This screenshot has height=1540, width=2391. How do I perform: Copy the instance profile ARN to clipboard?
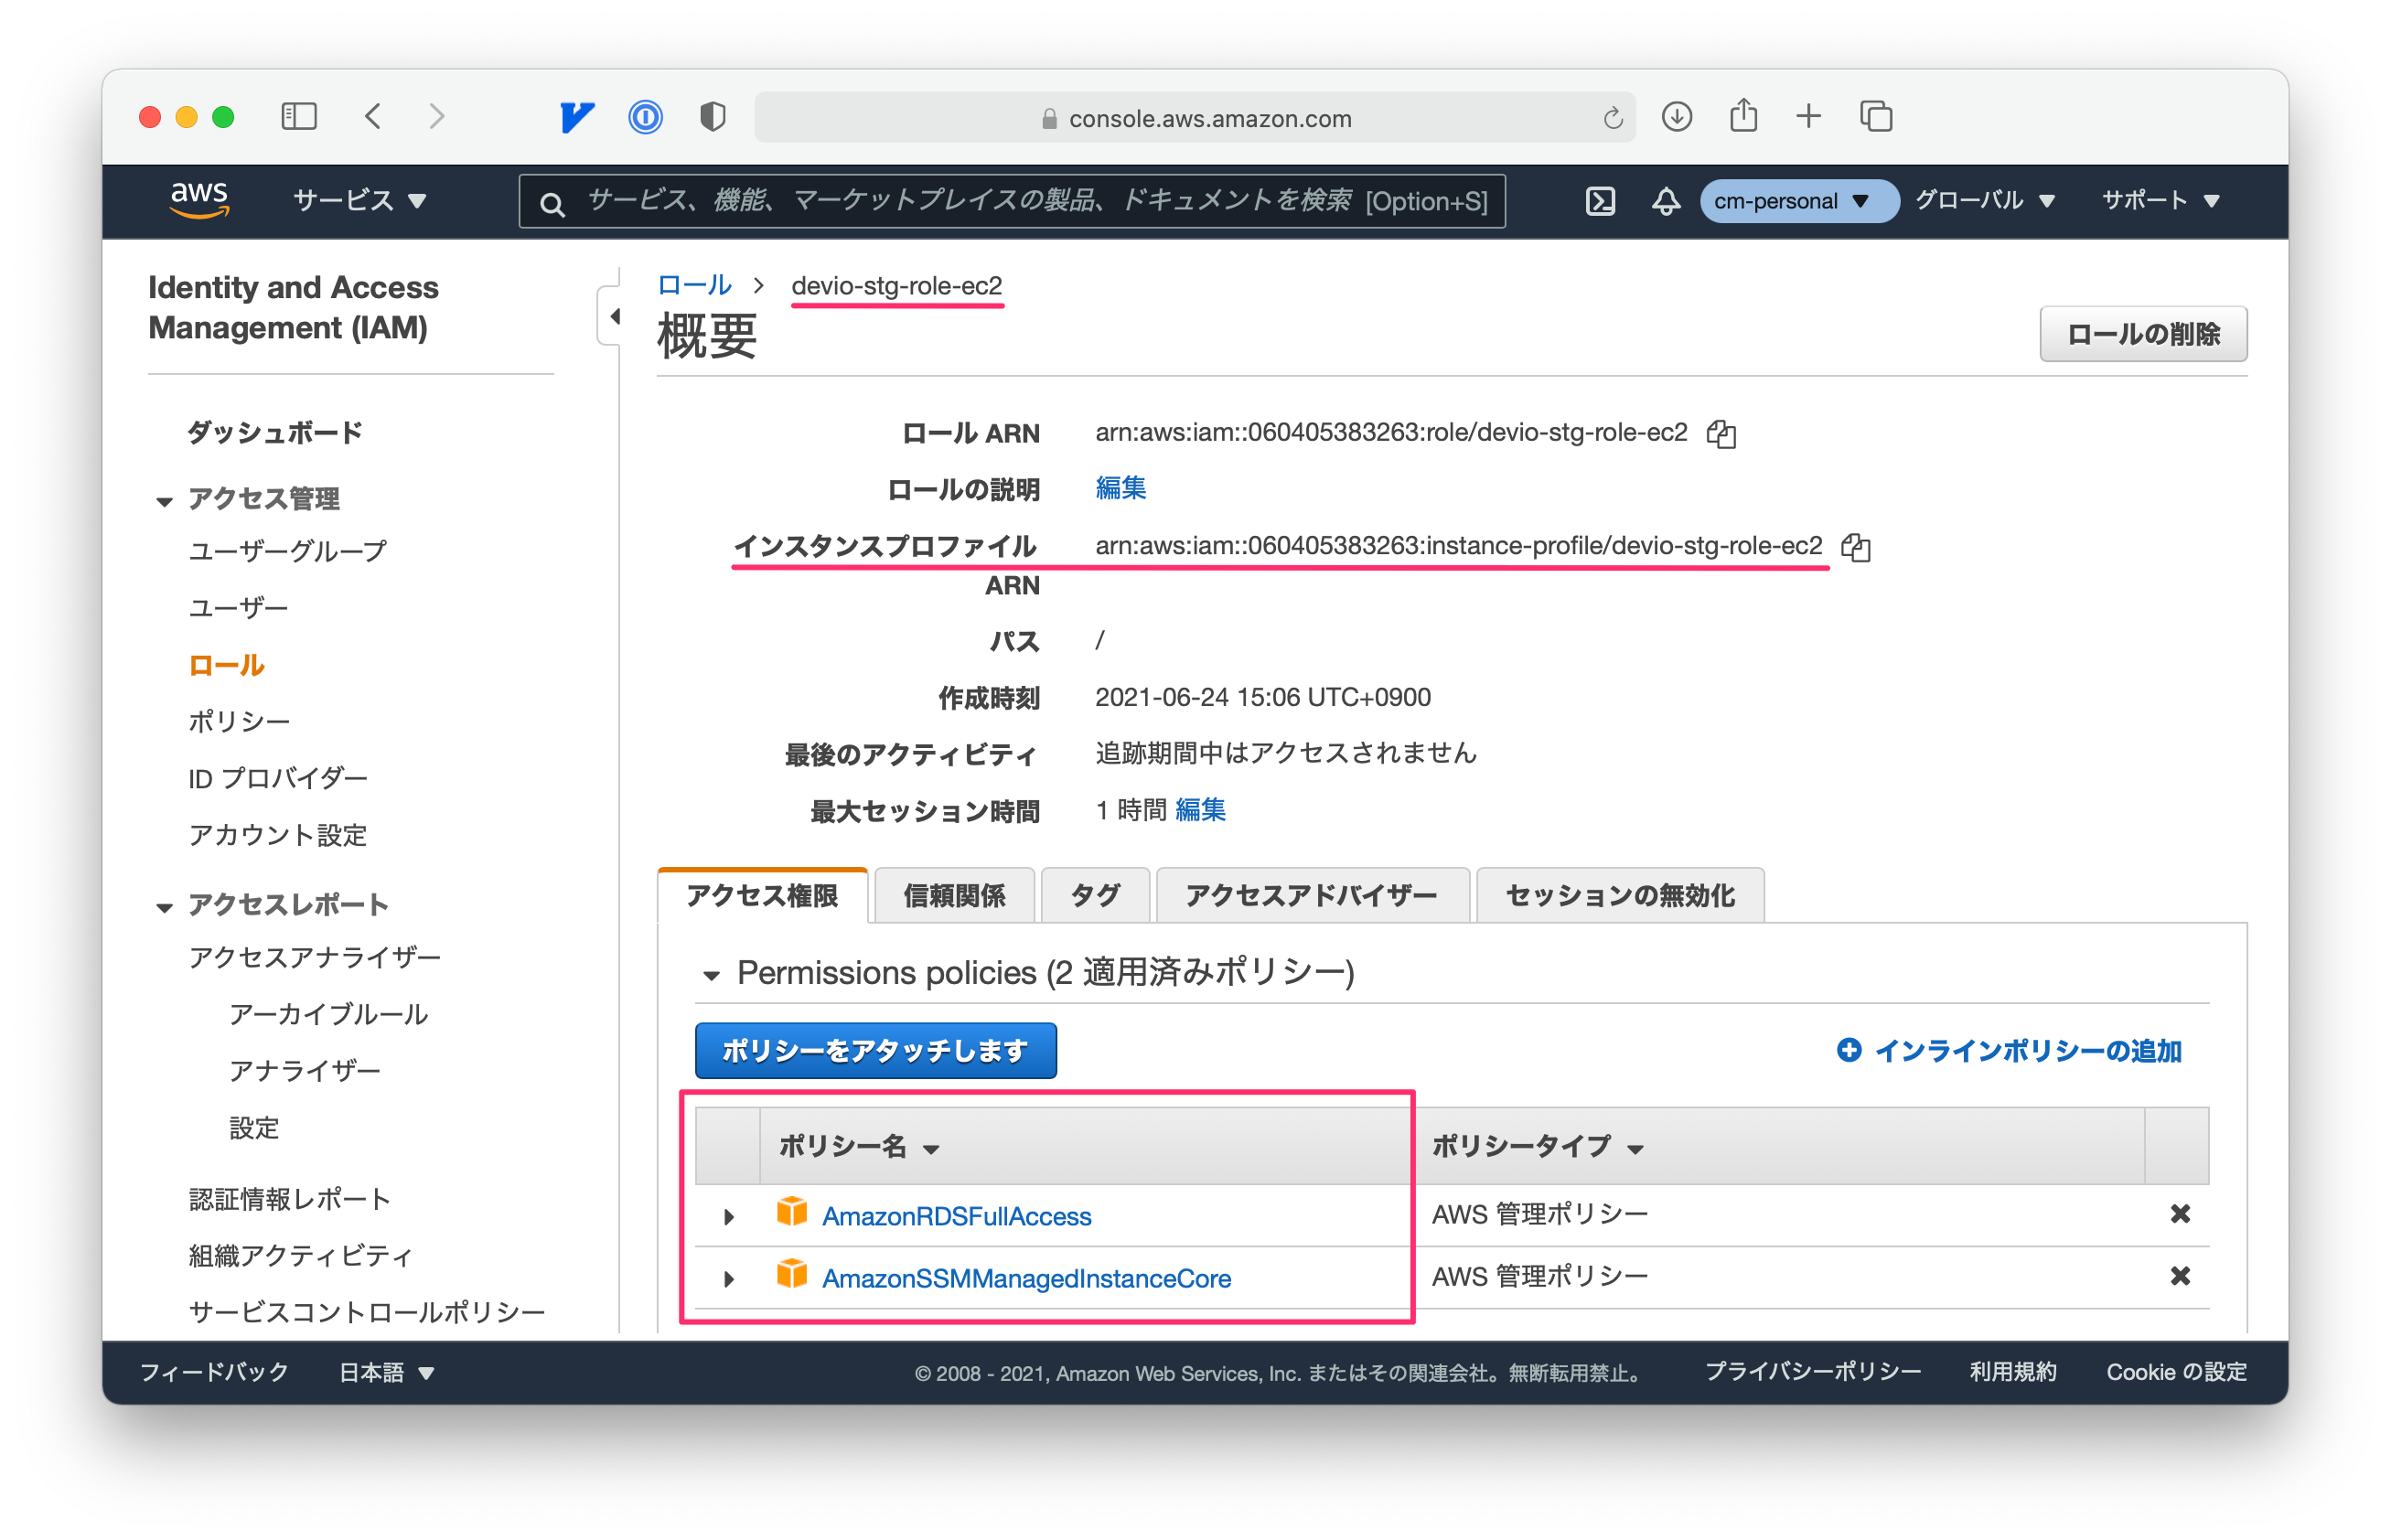click(x=1856, y=547)
